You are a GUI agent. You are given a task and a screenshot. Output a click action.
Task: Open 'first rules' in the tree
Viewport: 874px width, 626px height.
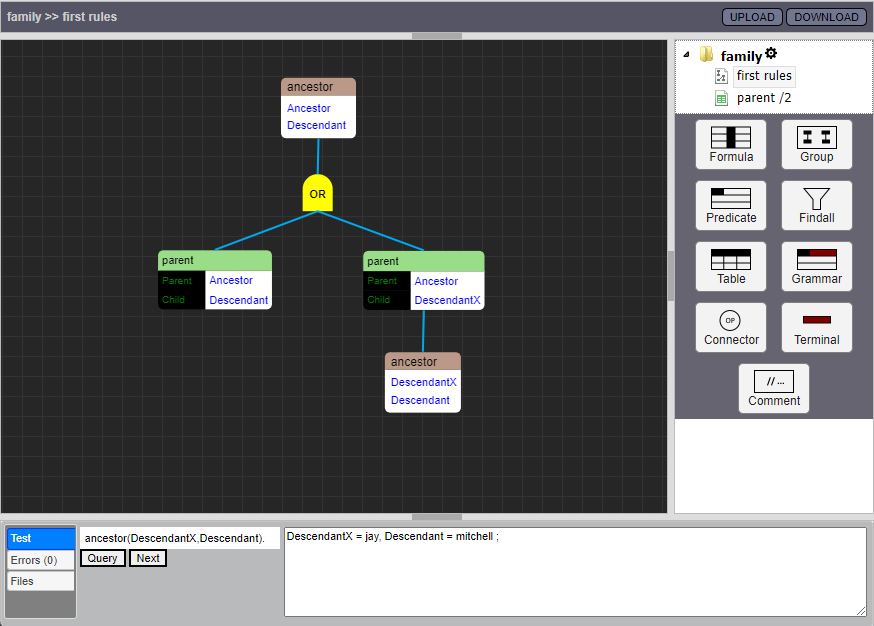coord(764,76)
